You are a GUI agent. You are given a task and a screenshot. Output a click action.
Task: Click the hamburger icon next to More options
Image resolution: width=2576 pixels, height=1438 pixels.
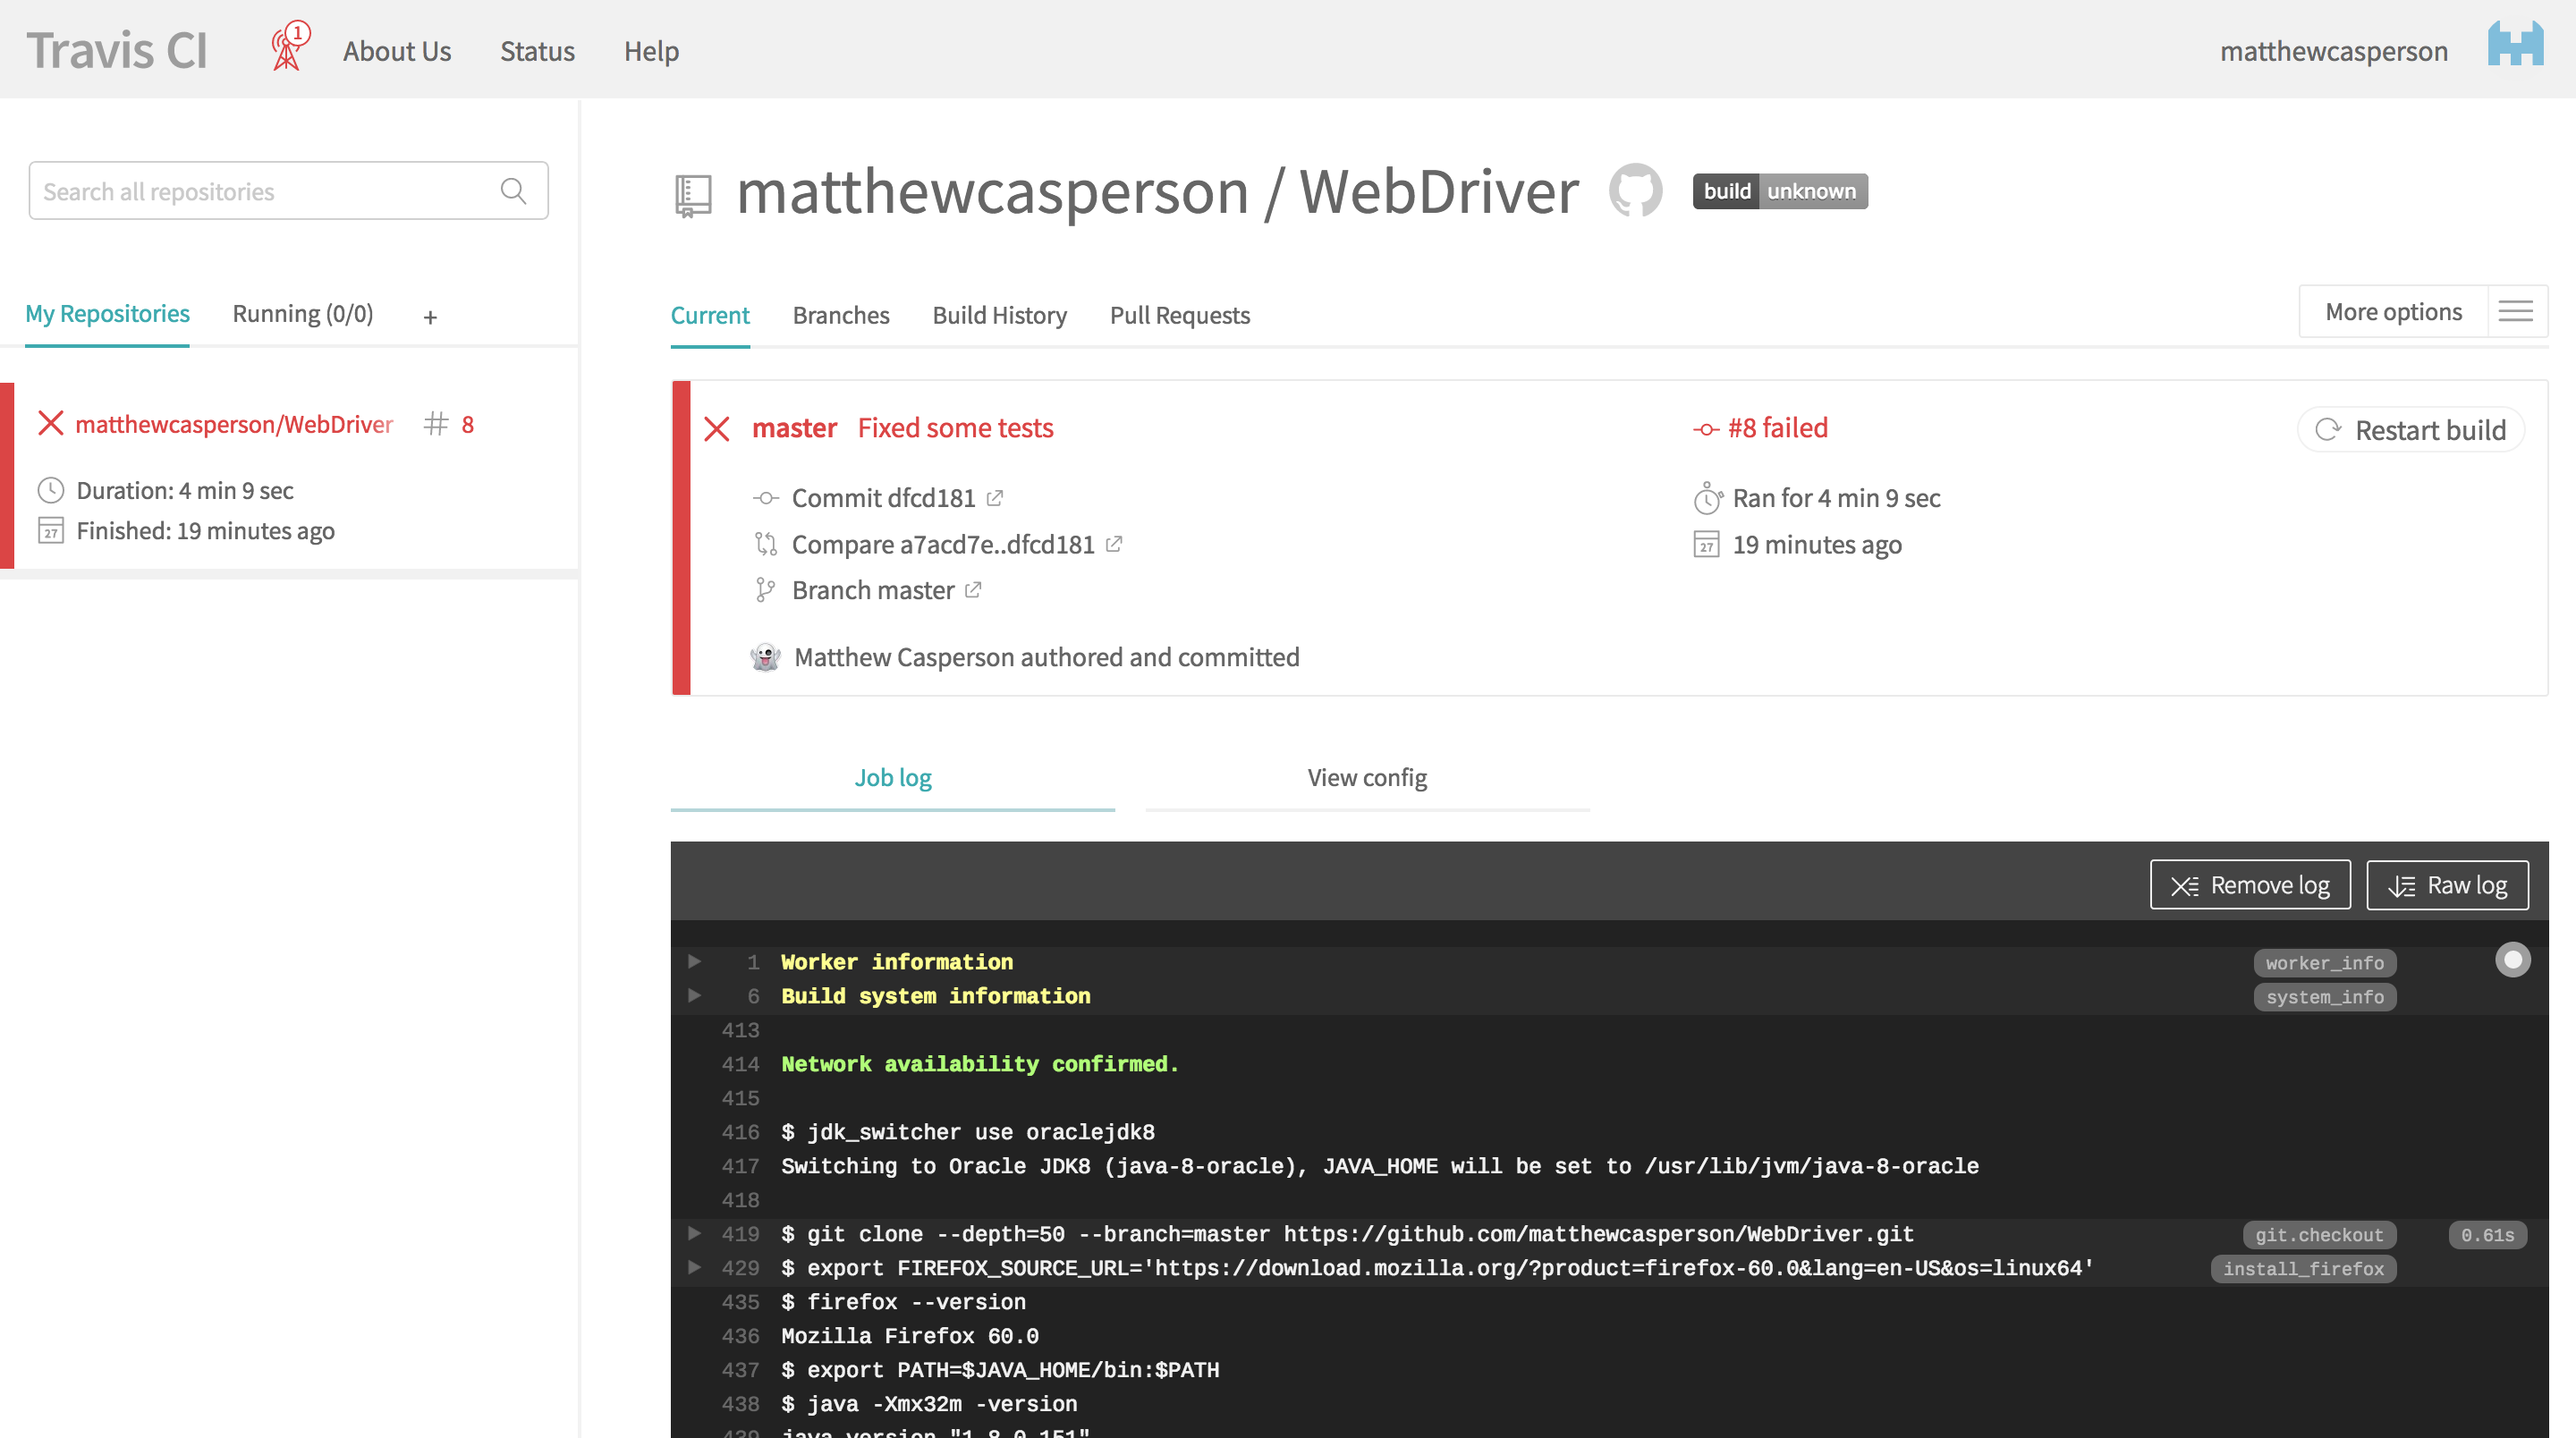point(2515,312)
